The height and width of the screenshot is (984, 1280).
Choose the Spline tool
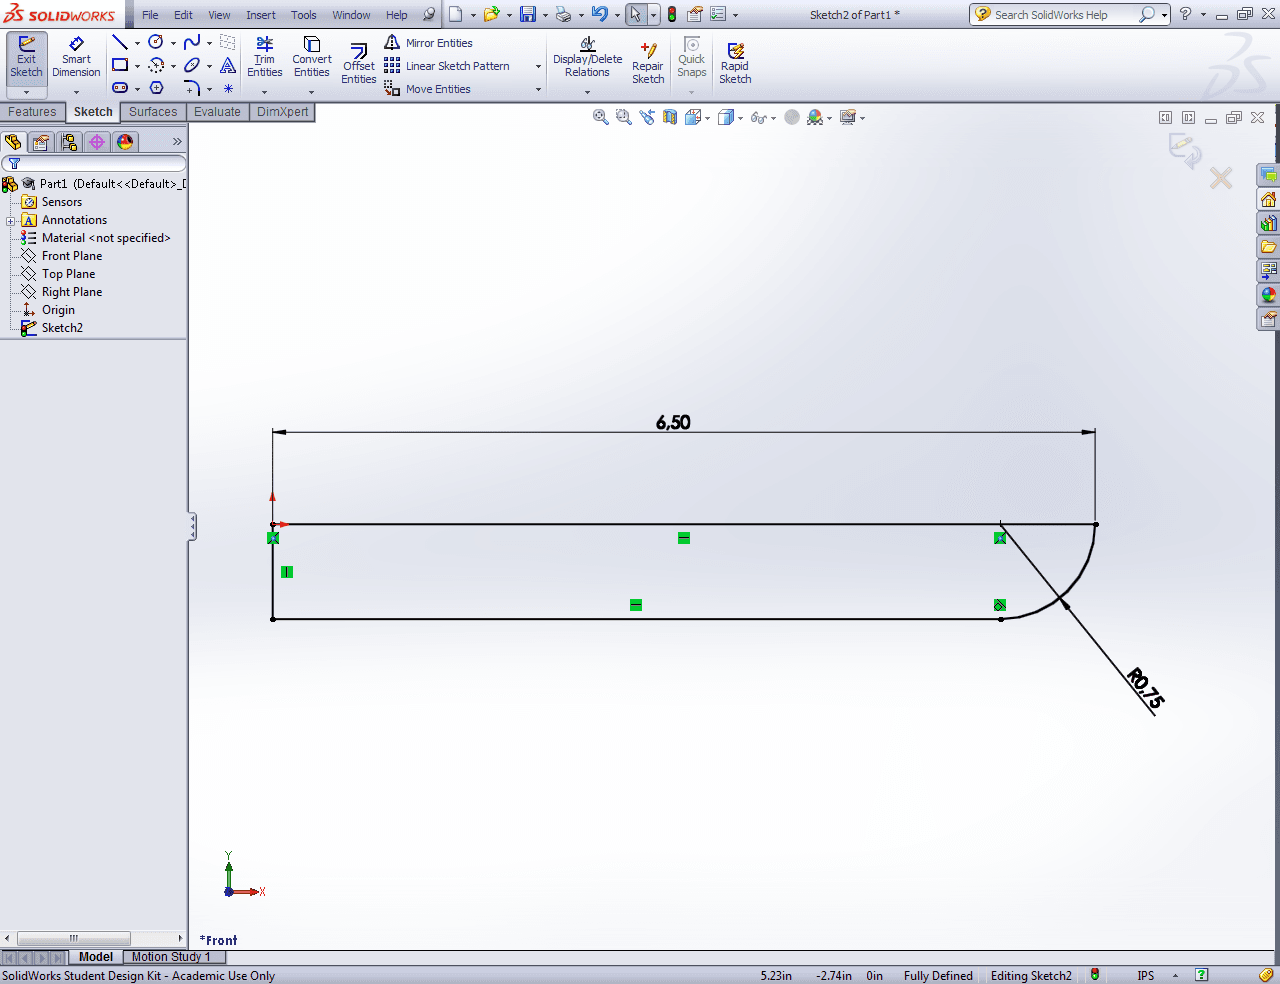coord(192,42)
